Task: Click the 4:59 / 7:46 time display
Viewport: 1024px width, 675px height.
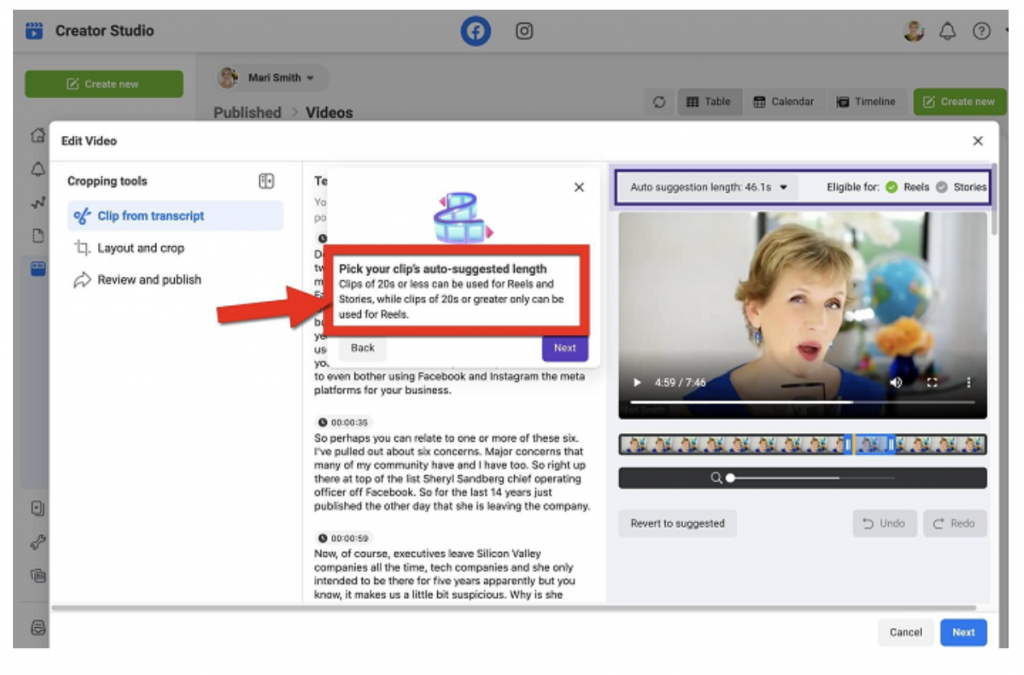Action: coord(680,383)
